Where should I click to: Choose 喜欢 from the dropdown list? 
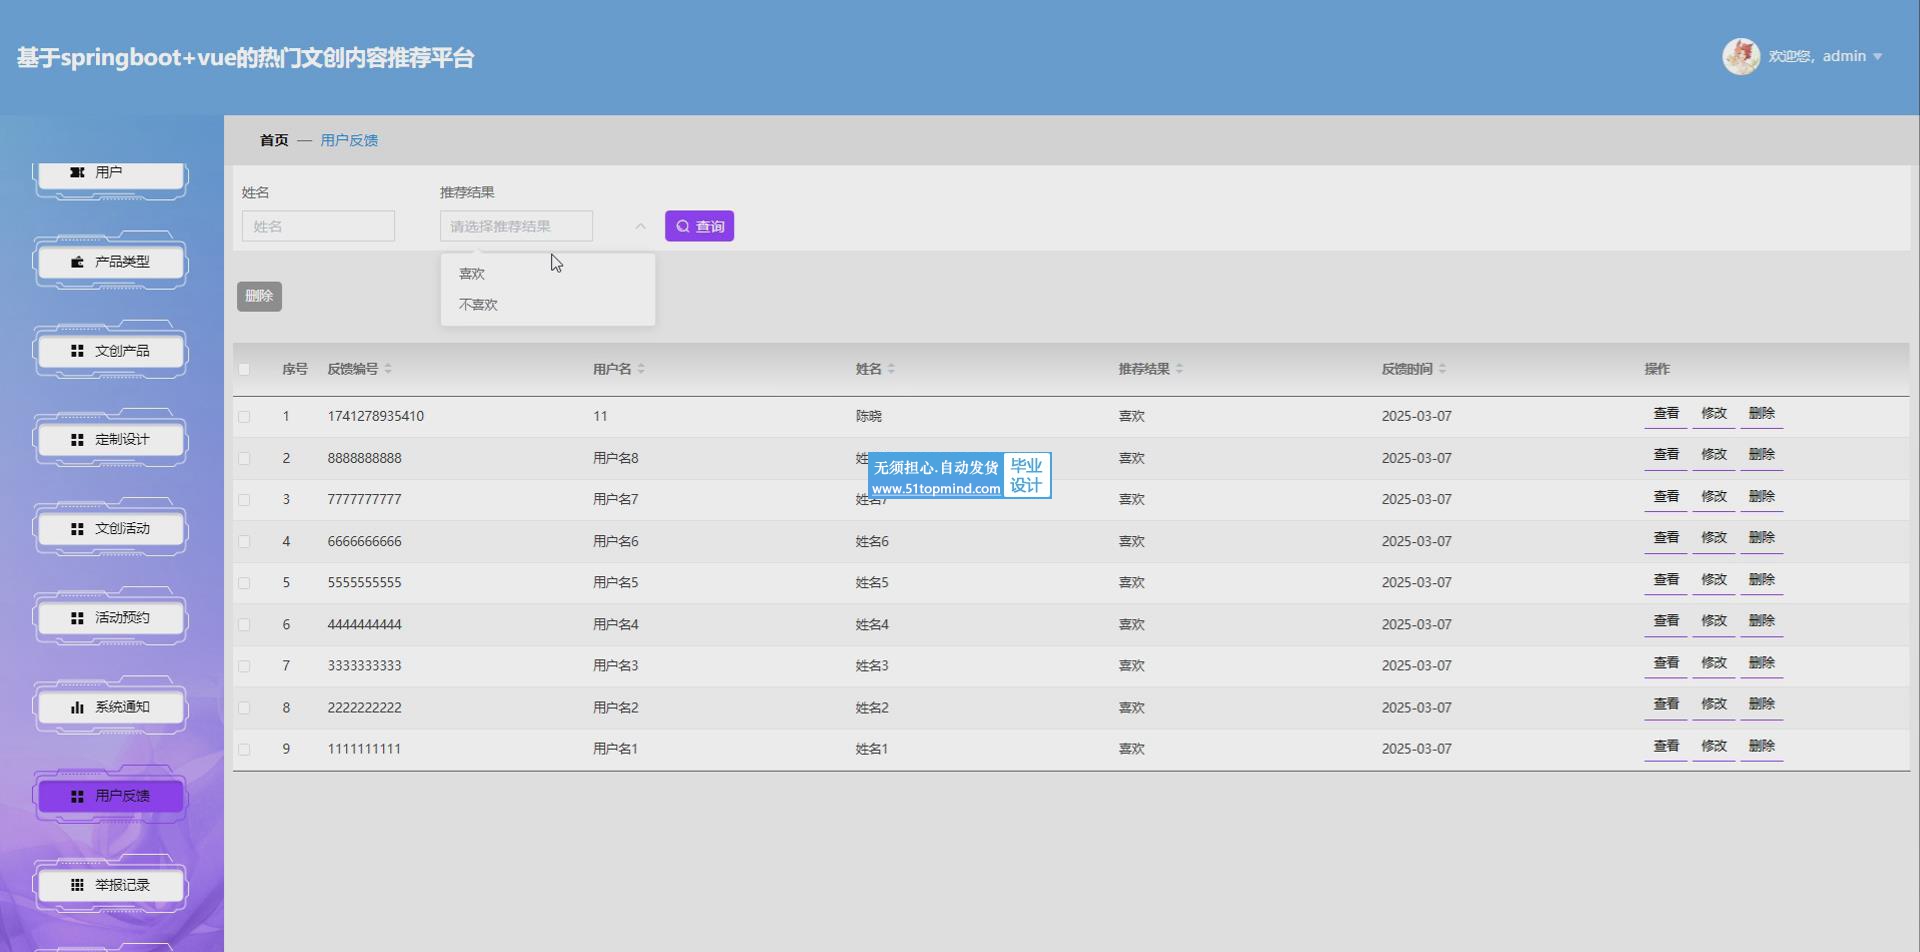tap(472, 274)
